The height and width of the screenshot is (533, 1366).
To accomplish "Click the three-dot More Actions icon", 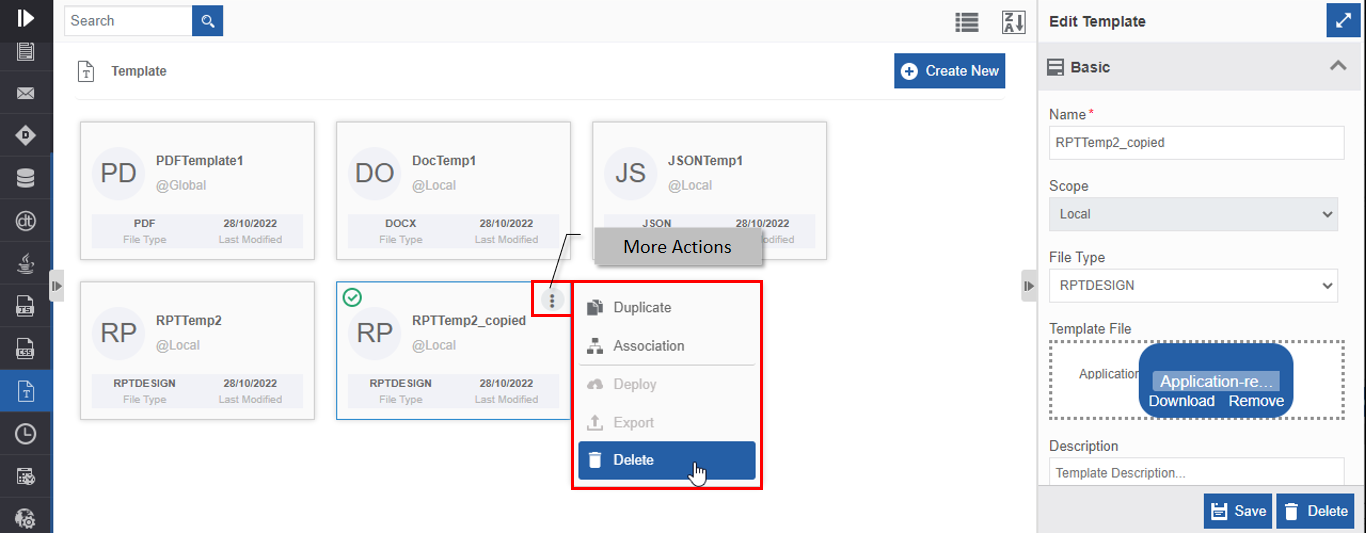I will [x=552, y=300].
